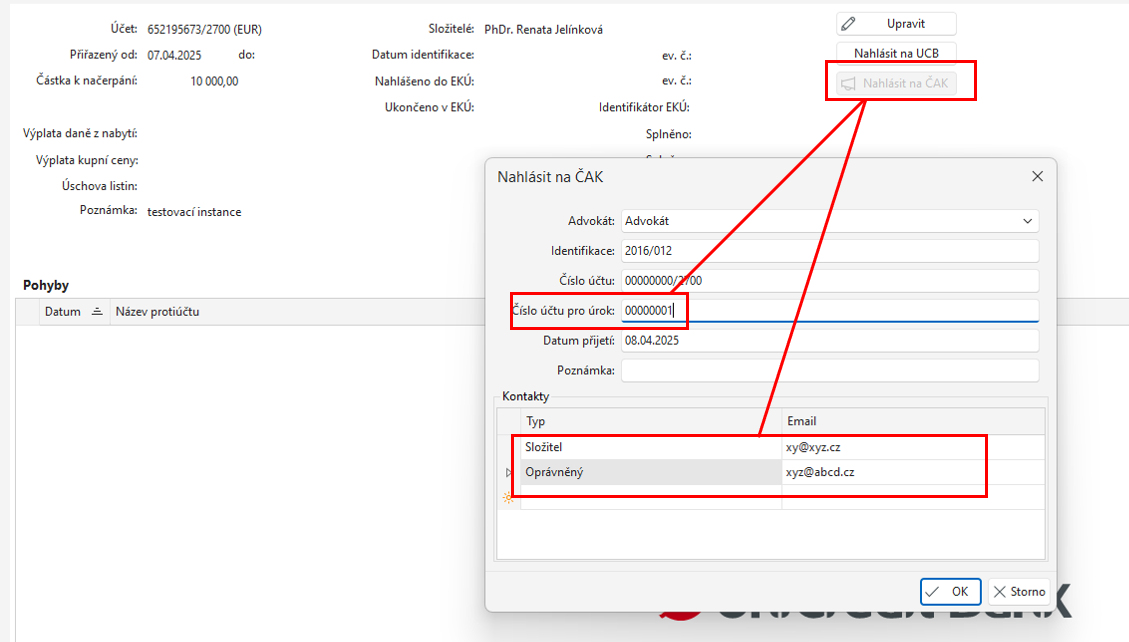1129x642 pixels.
Task: Click the empty Poznámka field in the dialog
Action: click(x=828, y=371)
